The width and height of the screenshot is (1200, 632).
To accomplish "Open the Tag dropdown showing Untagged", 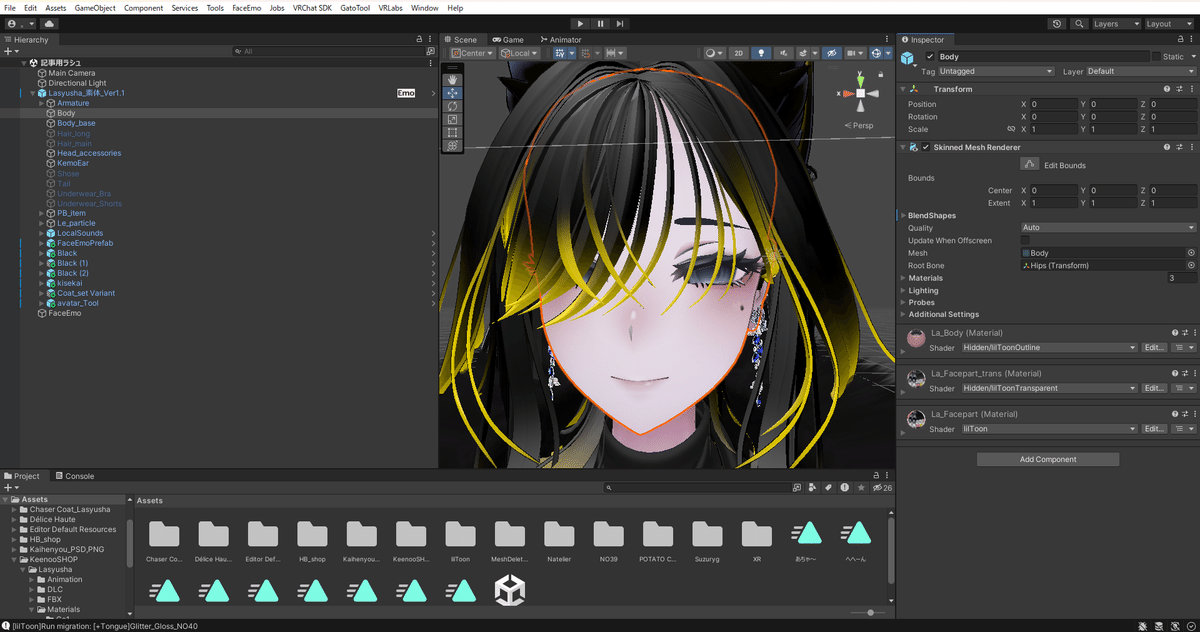I will (x=997, y=72).
